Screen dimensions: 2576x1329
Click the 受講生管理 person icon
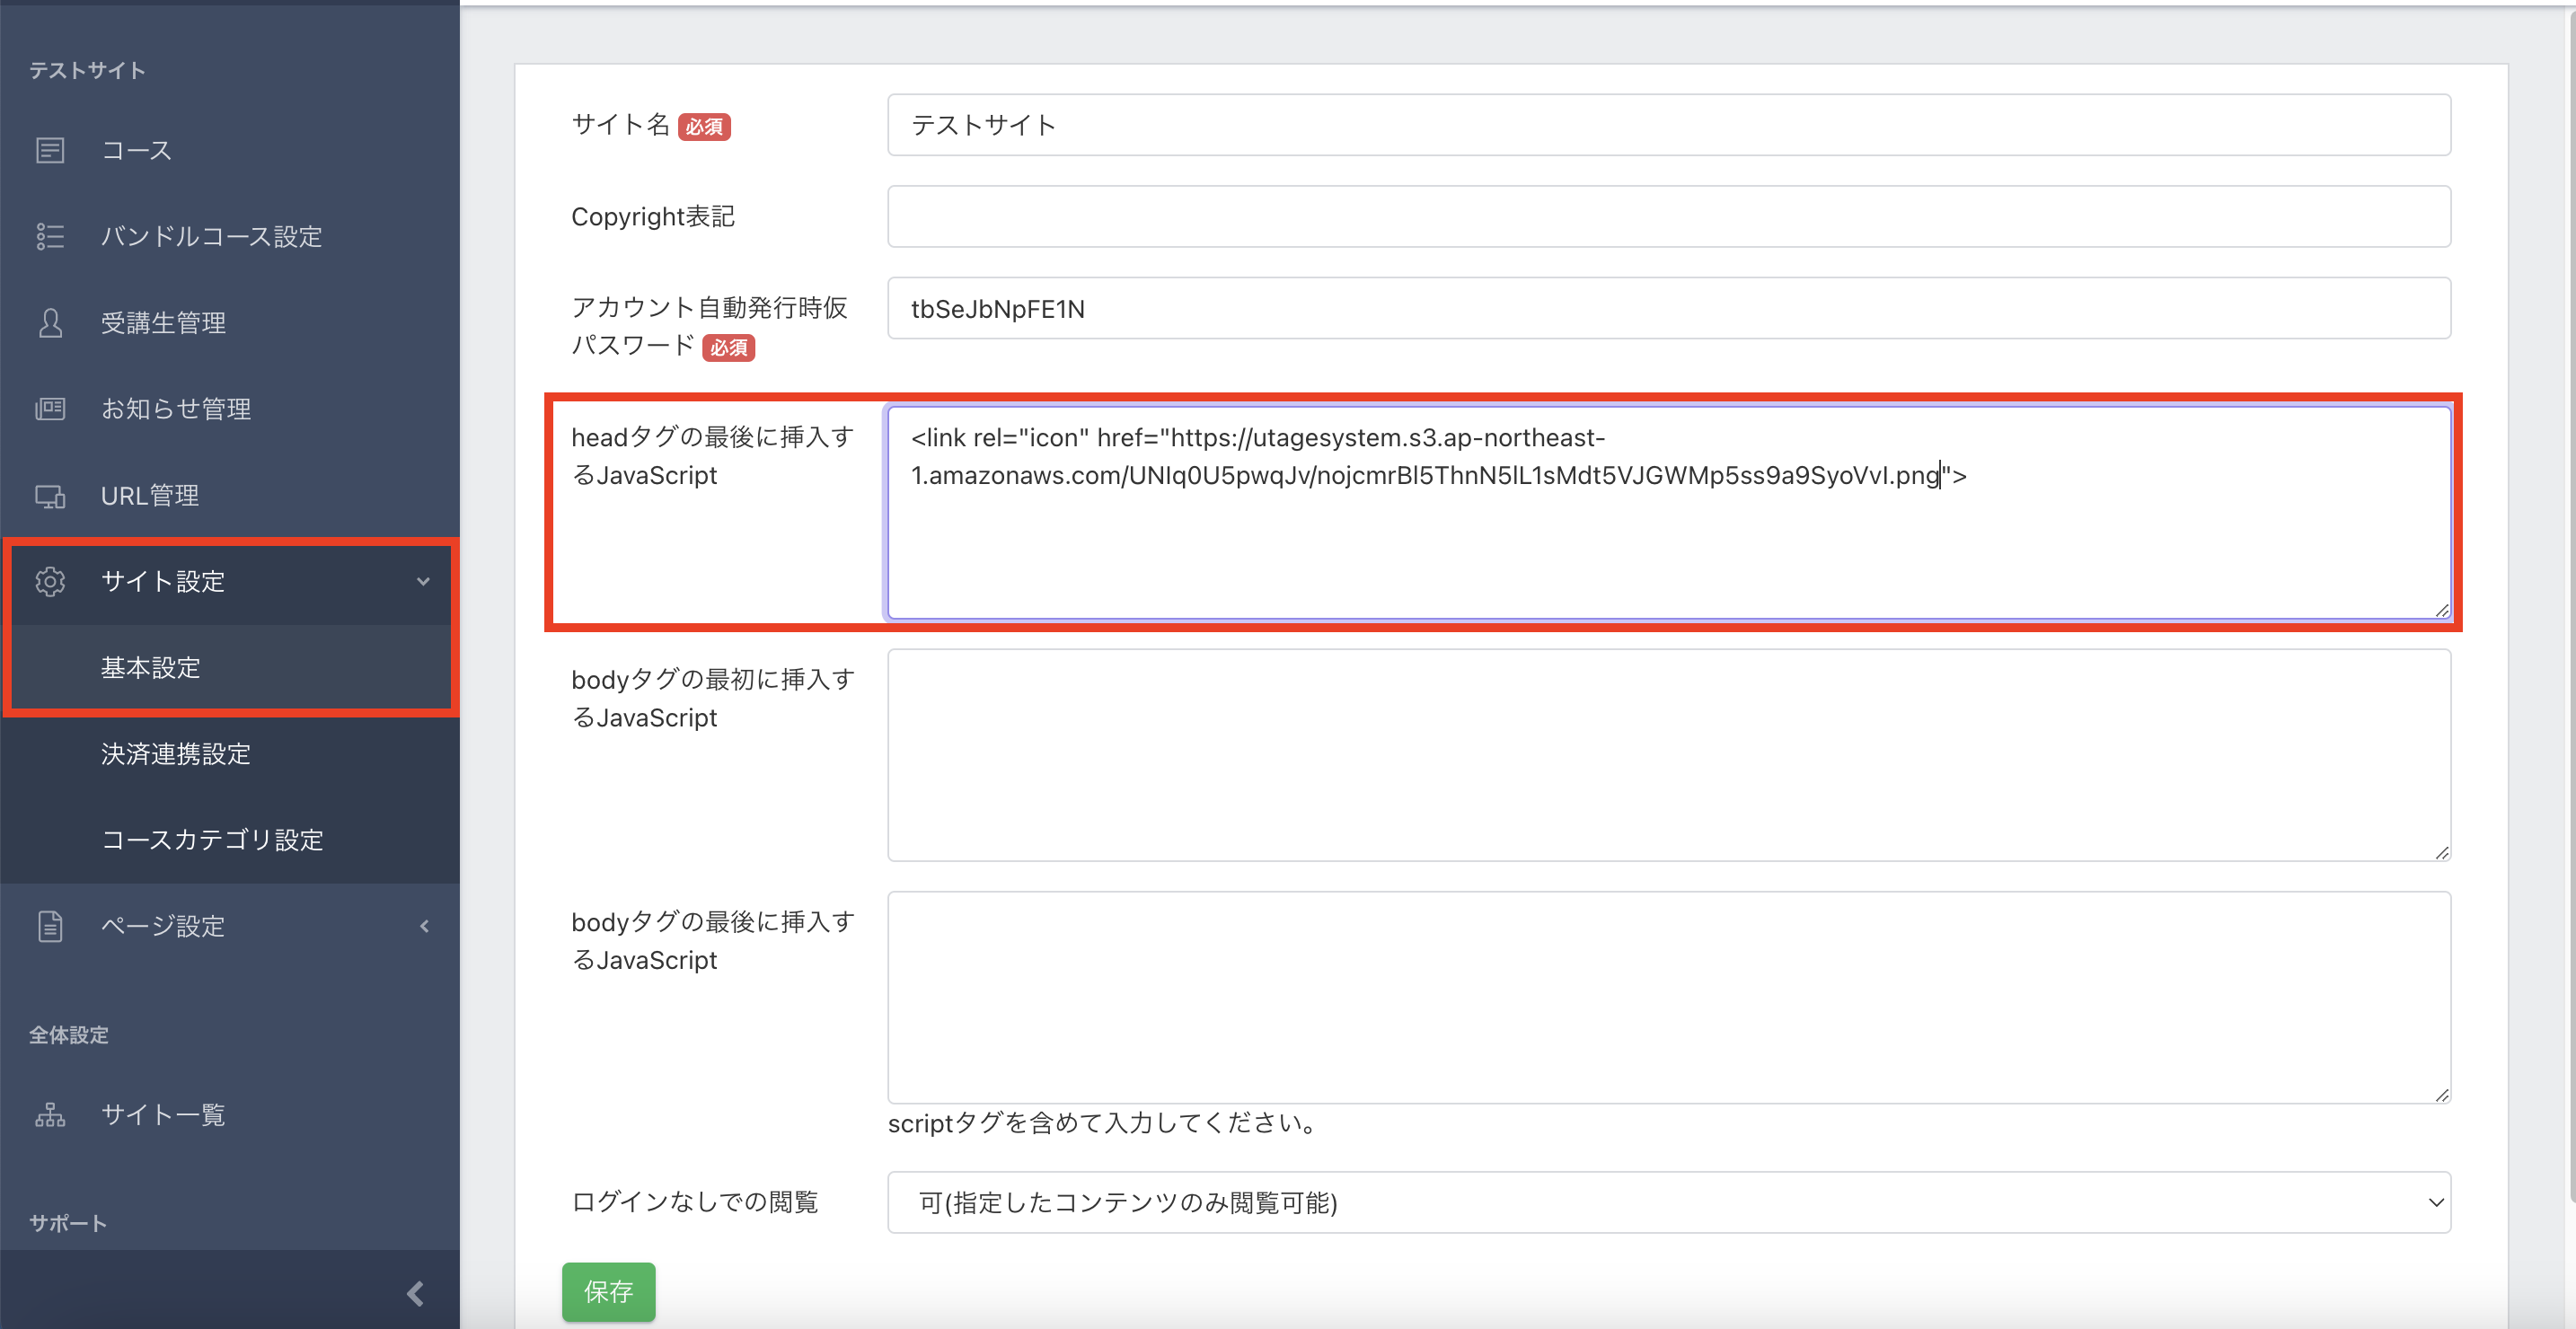tap(50, 323)
